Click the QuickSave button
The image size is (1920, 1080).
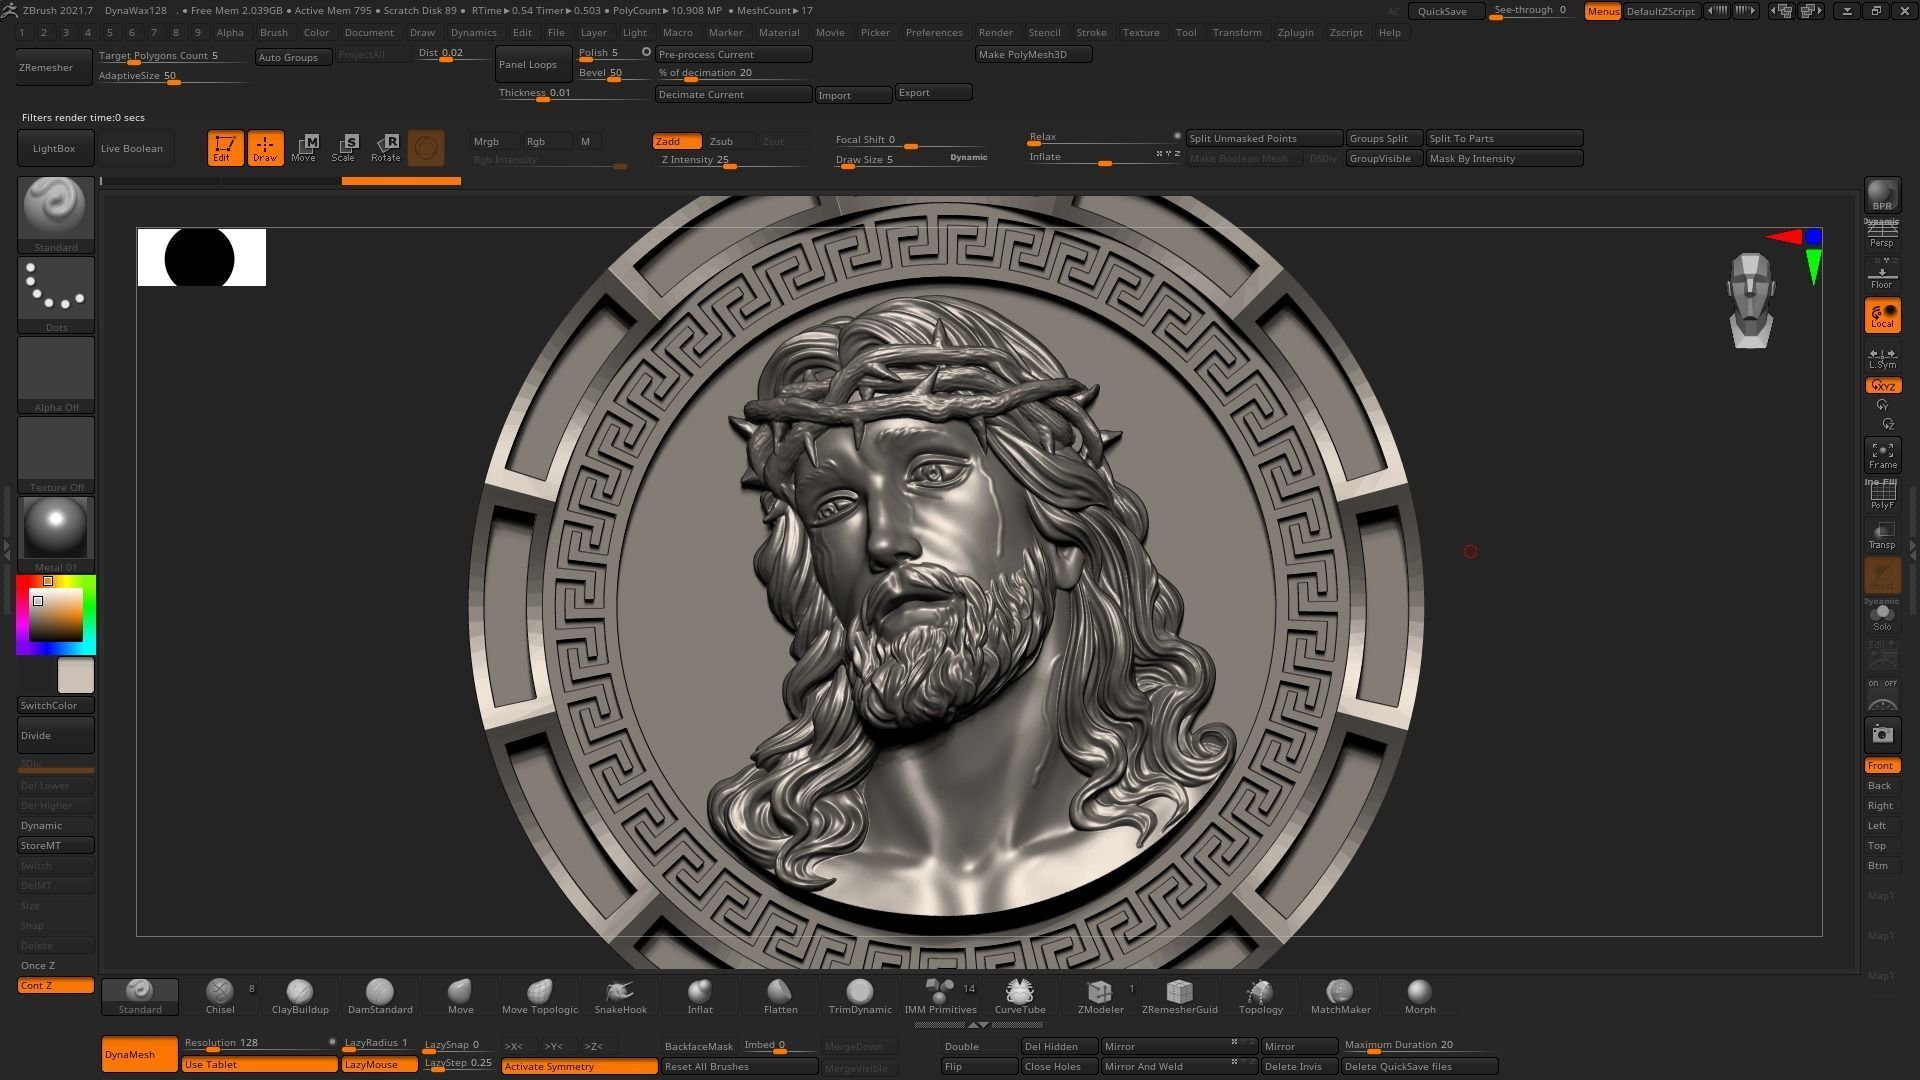(x=1446, y=11)
